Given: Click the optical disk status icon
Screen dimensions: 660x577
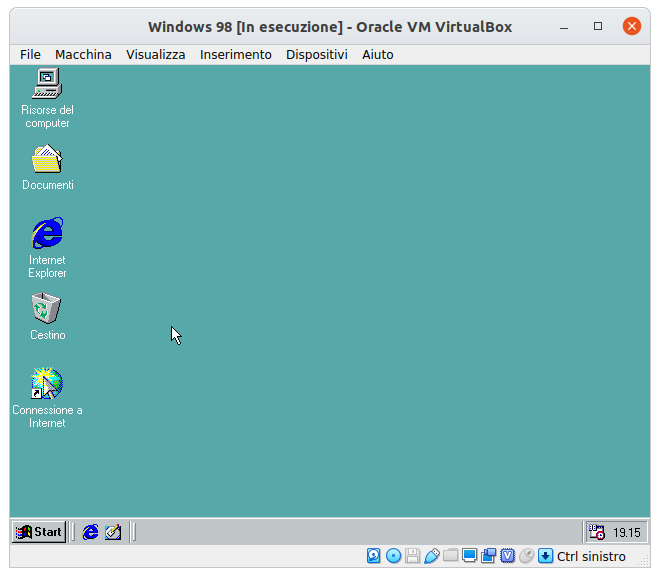Looking at the screenshot, I should [x=393, y=556].
